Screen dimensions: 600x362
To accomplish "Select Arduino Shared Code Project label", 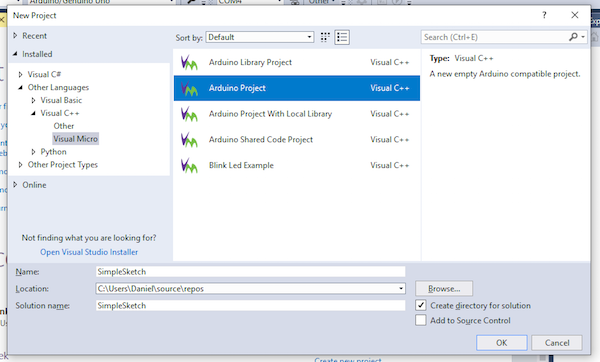I will (261, 140).
